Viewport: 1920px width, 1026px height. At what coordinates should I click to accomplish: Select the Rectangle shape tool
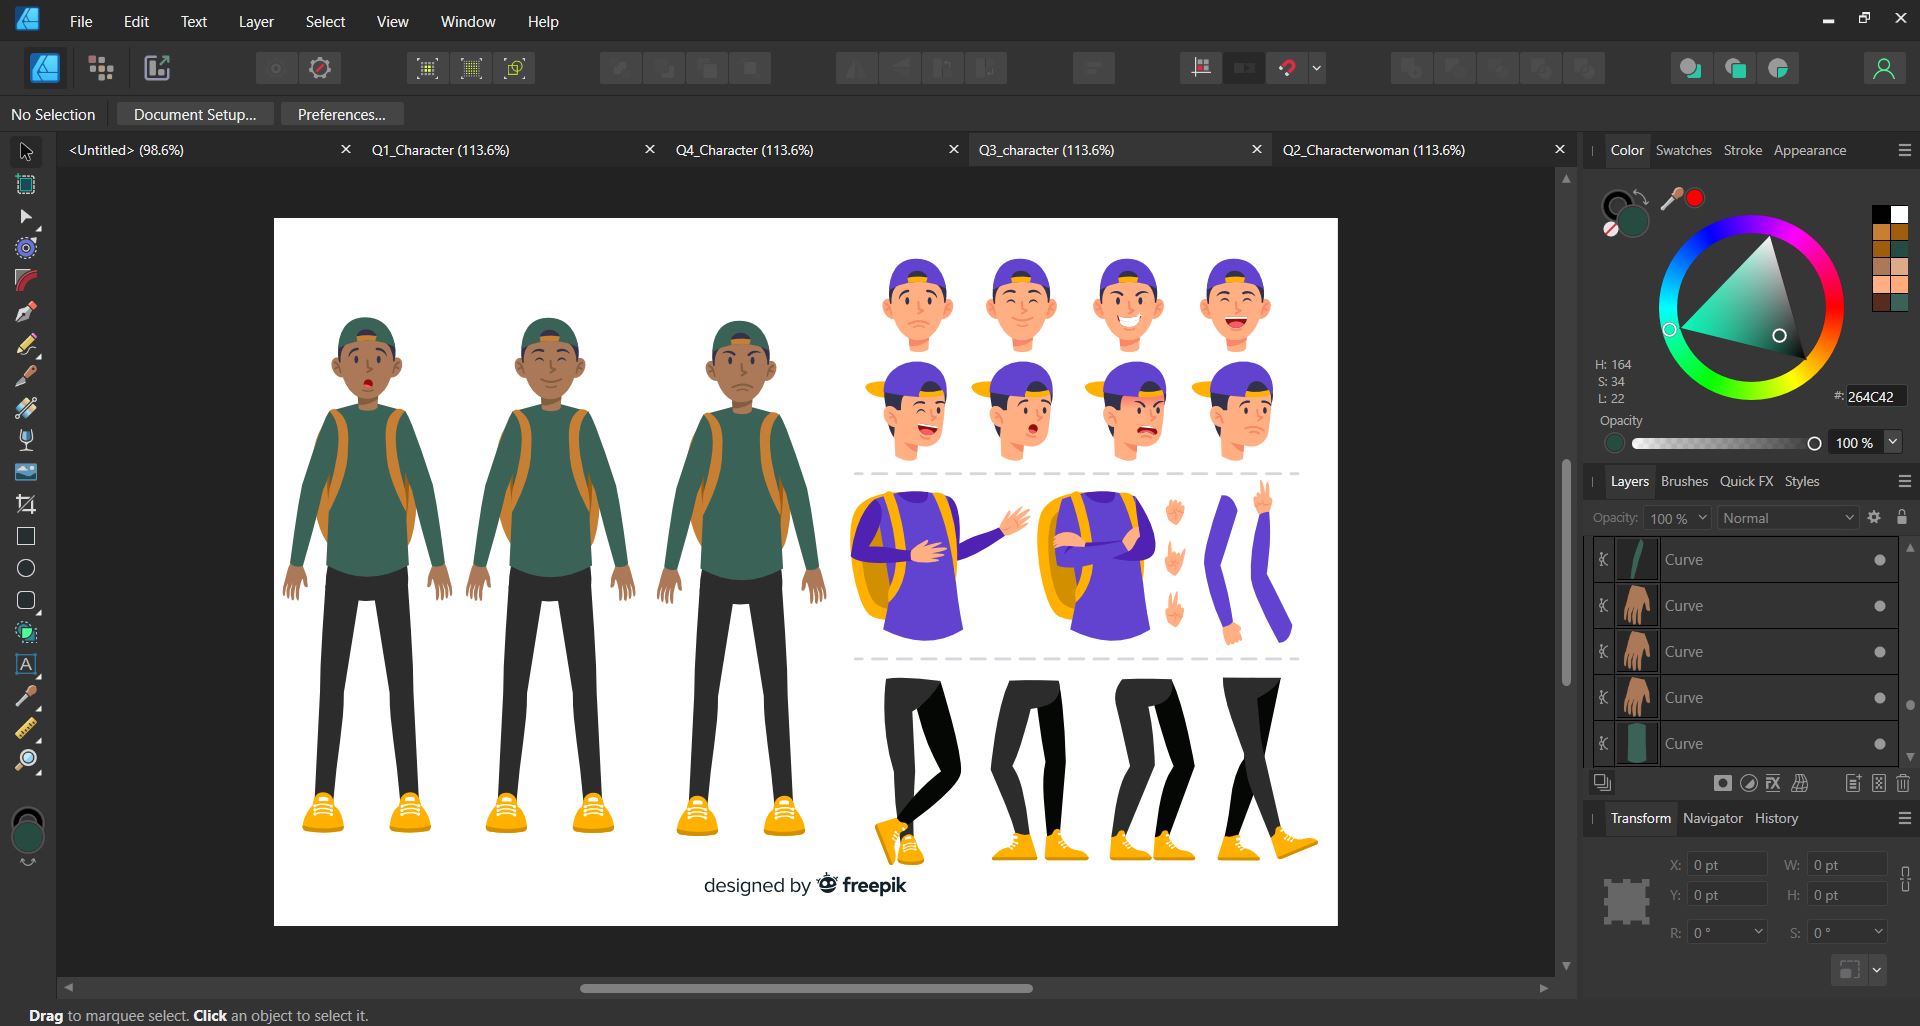click(26, 537)
